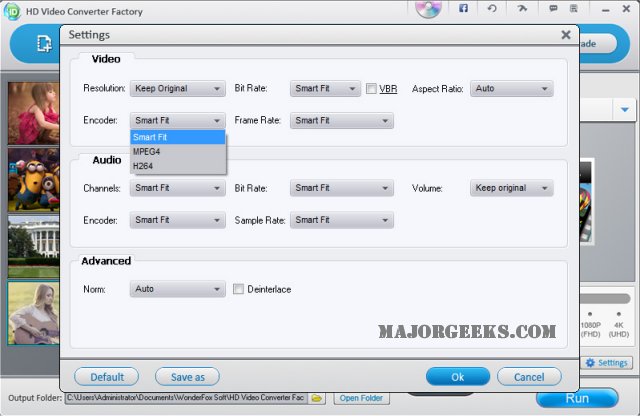Click the Cancel button

click(x=529, y=377)
